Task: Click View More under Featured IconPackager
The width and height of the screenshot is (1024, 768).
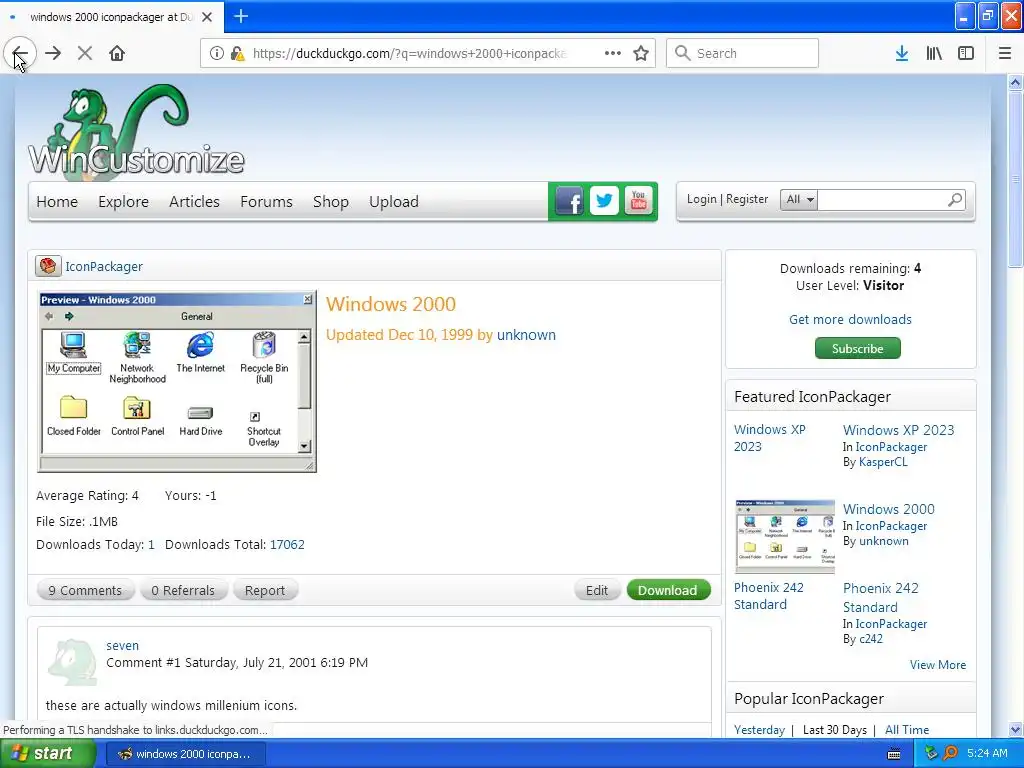Action: 938,665
